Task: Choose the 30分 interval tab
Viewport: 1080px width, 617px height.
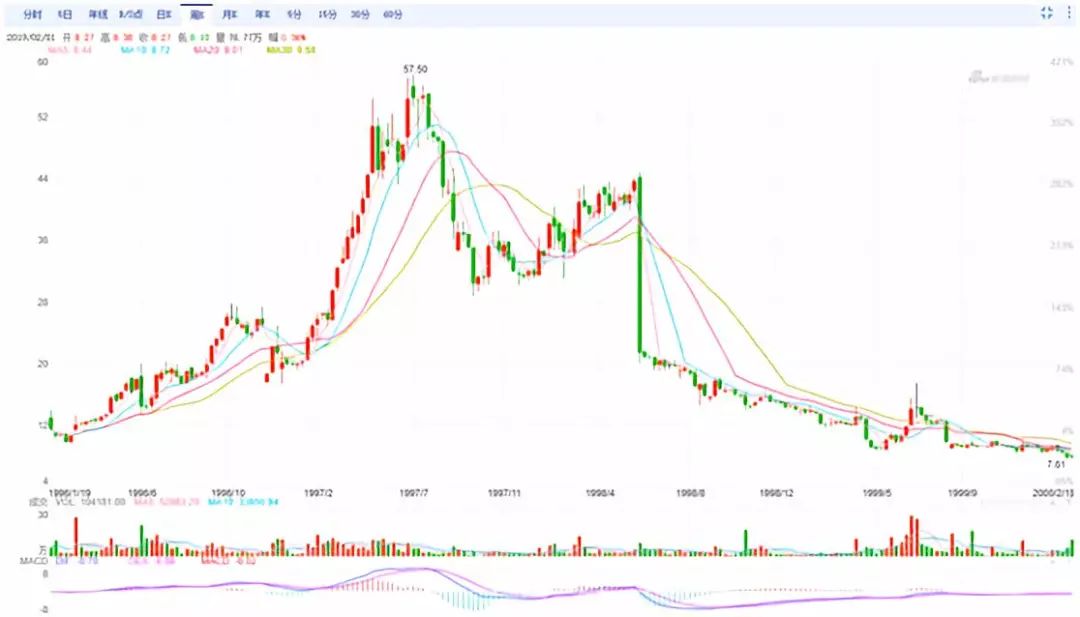Action: [360, 15]
